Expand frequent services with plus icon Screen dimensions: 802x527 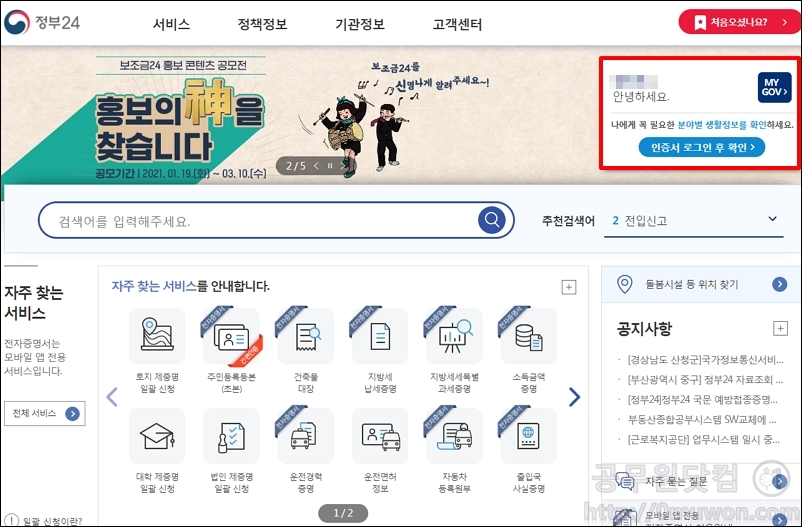(x=569, y=287)
